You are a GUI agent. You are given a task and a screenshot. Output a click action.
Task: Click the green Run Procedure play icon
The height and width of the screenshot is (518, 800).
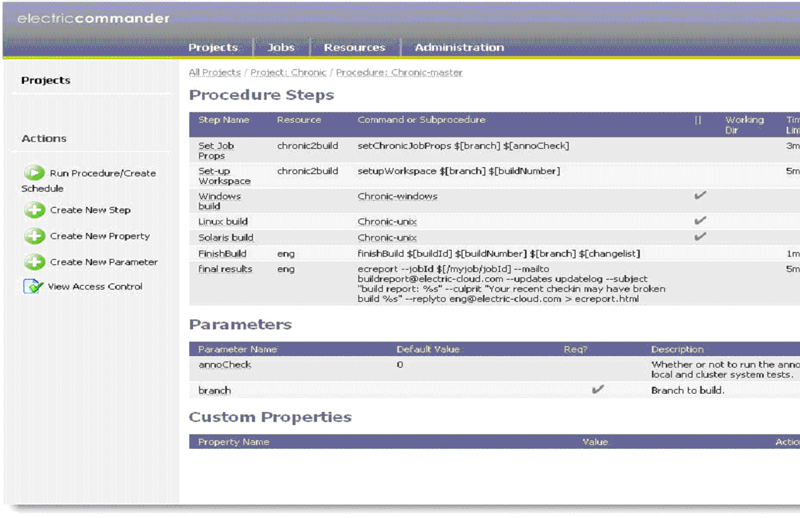(x=34, y=172)
